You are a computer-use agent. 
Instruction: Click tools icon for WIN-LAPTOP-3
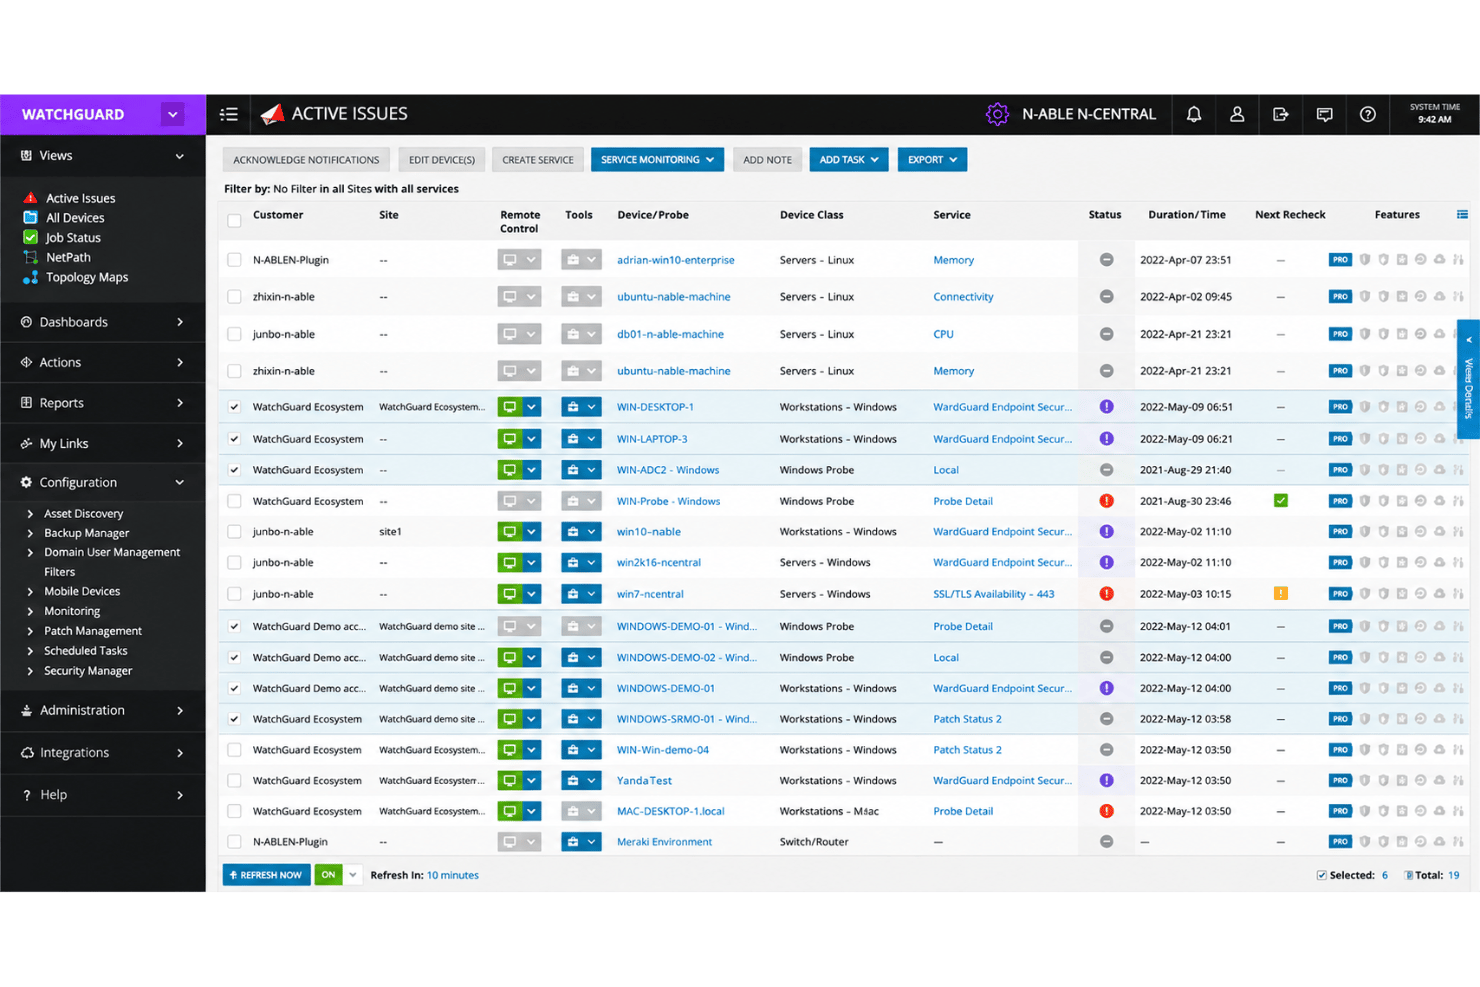(572, 439)
